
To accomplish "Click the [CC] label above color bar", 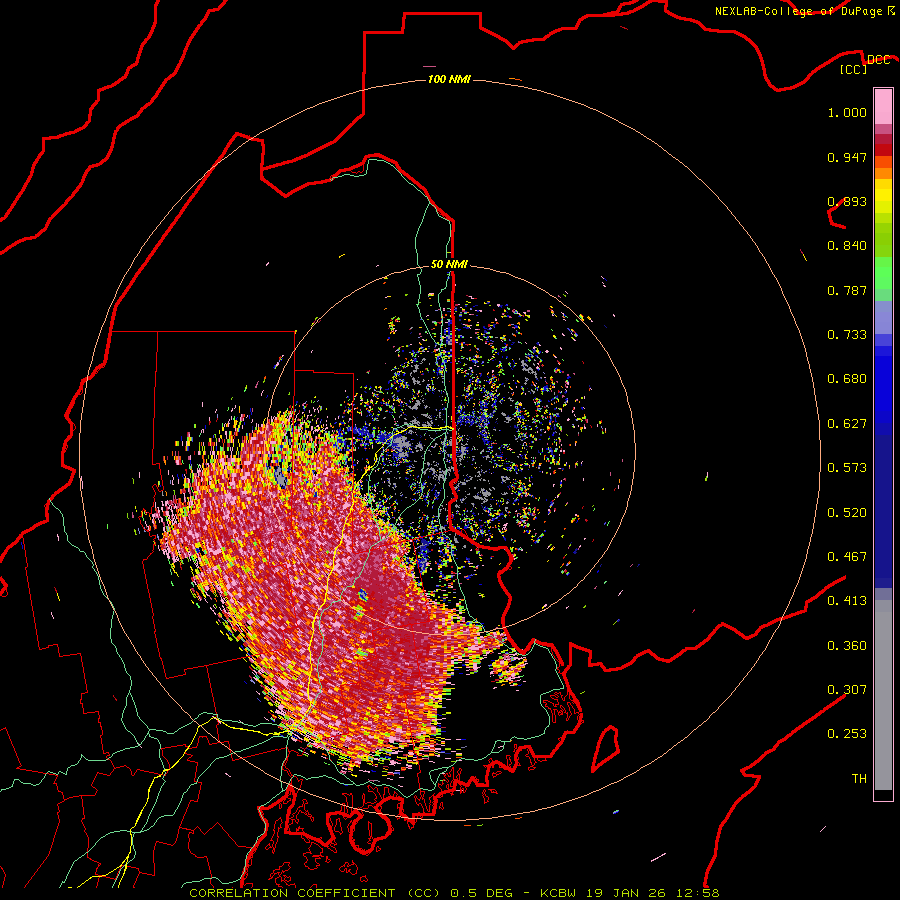I will [x=854, y=70].
